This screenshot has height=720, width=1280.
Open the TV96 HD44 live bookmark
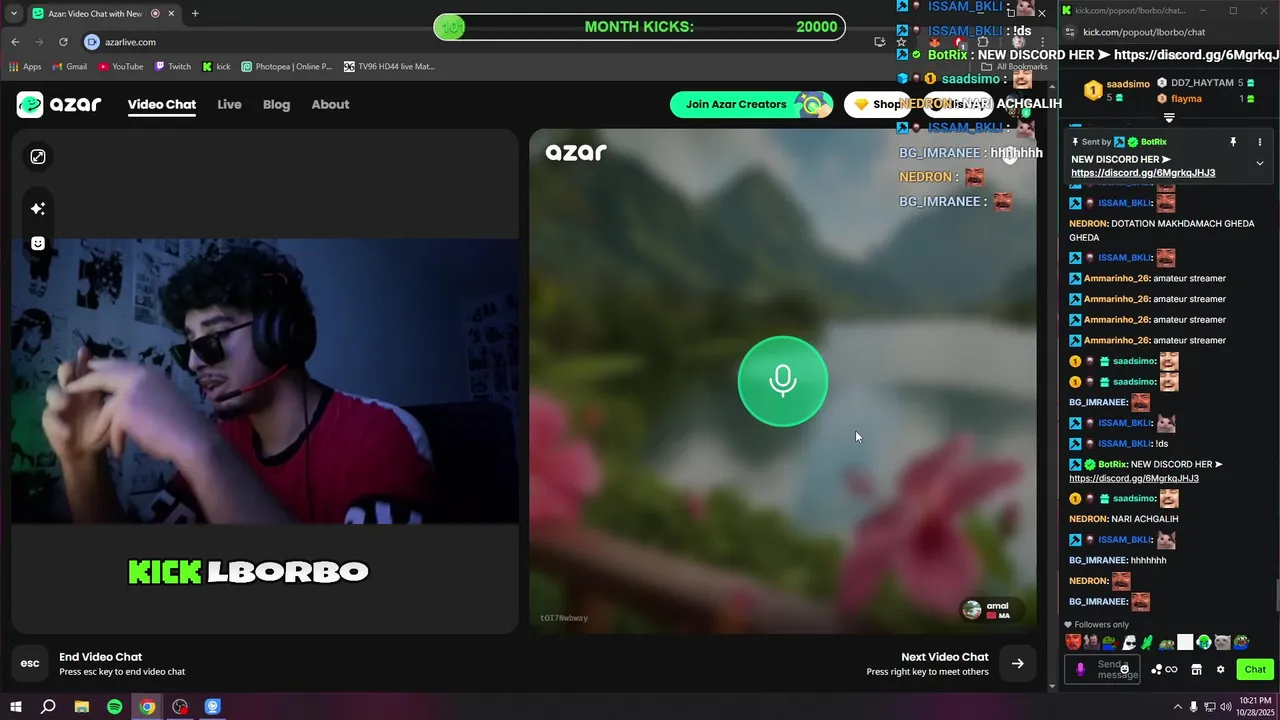point(389,66)
